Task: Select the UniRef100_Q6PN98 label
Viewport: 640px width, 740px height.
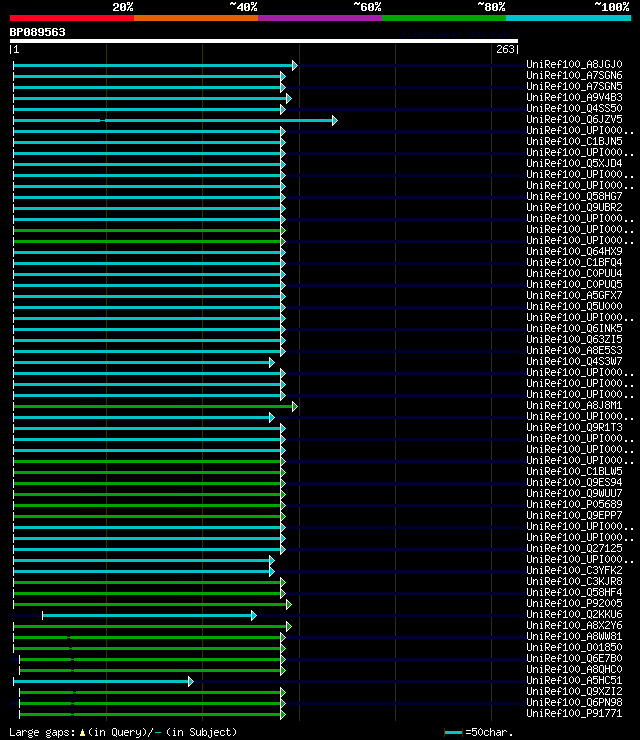Action: (x=574, y=702)
